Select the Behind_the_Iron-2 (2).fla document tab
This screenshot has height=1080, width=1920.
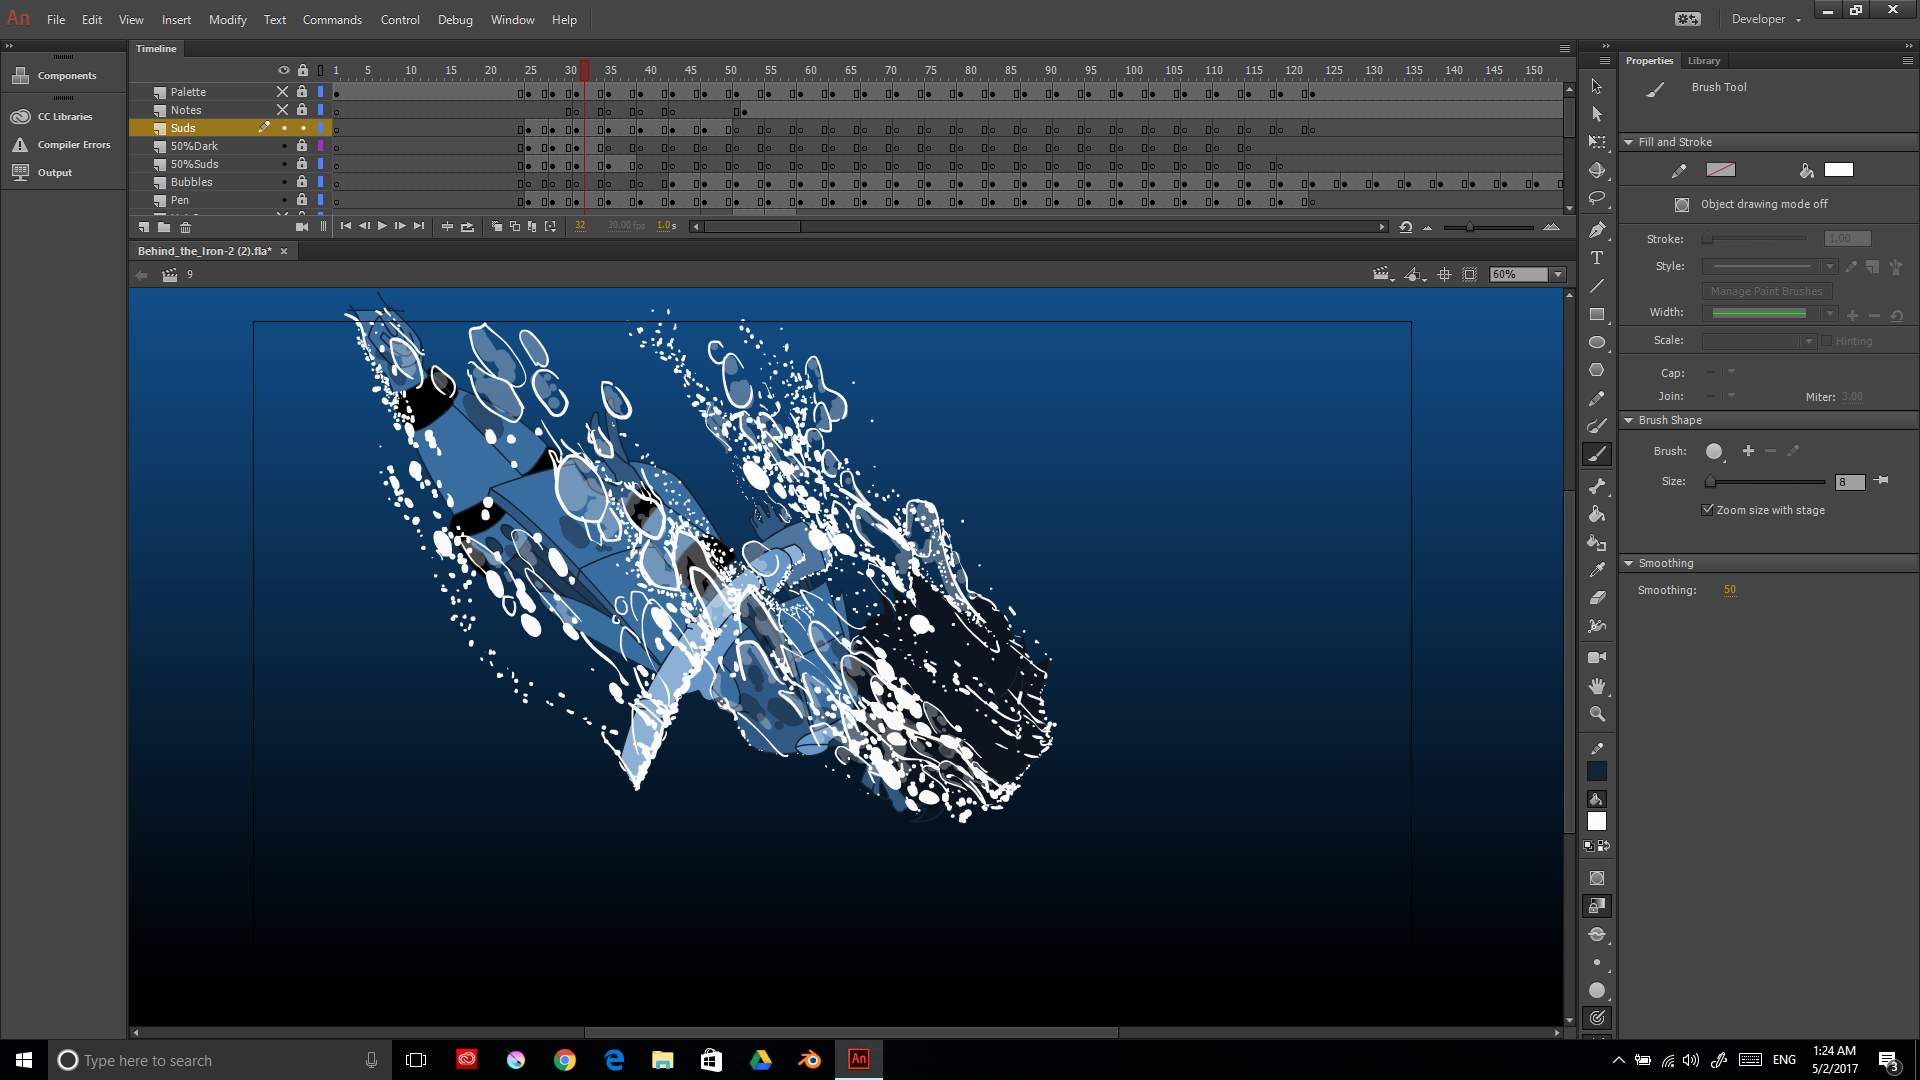click(x=205, y=251)
